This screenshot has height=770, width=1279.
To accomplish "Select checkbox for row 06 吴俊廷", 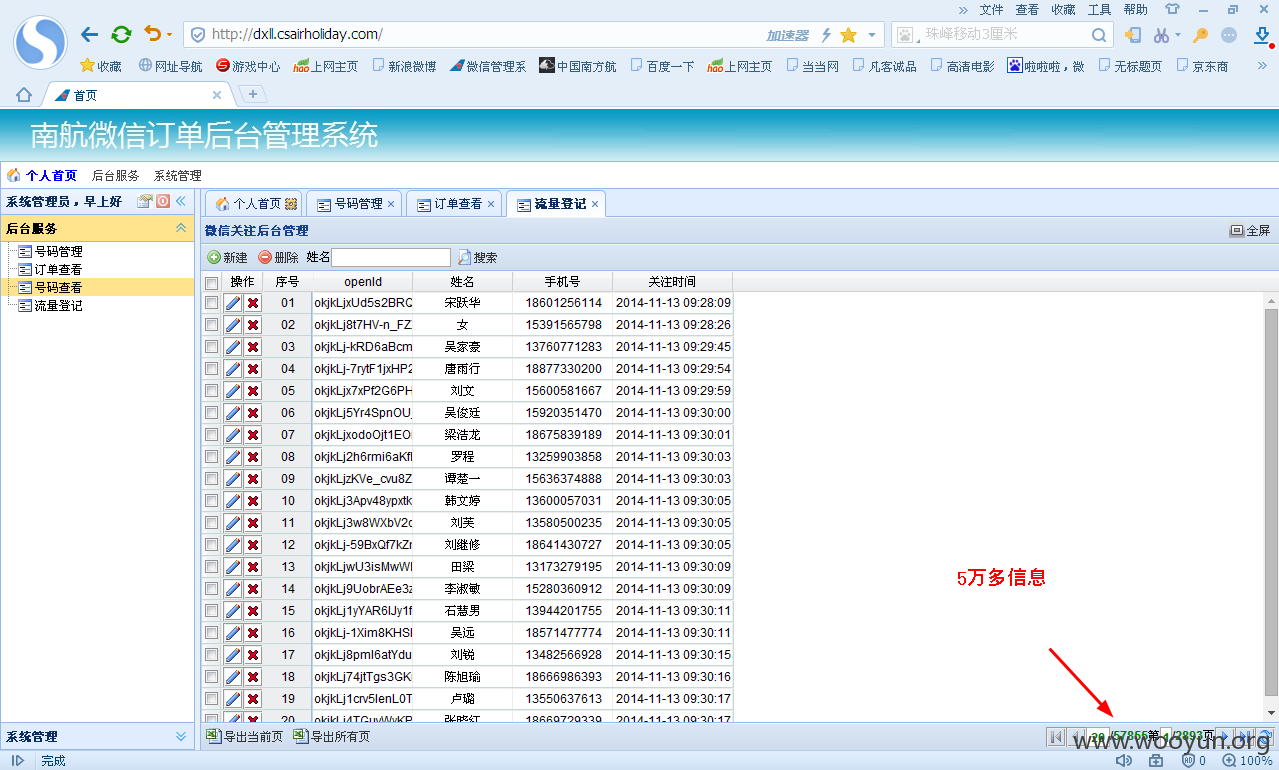I will click(211, 412).
